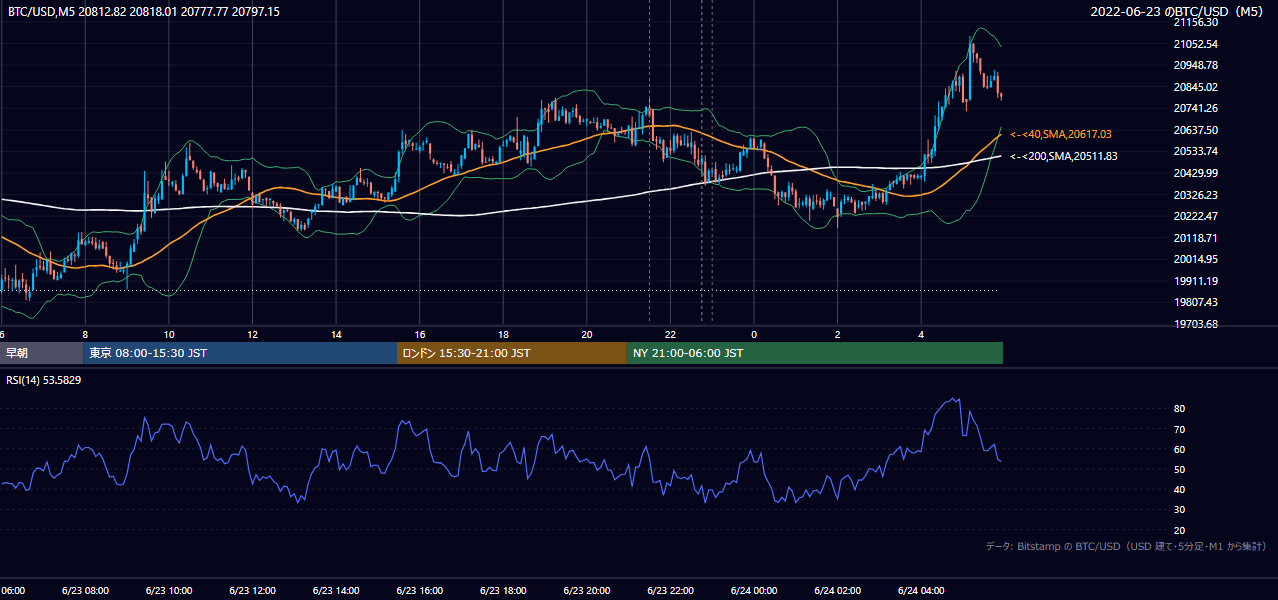
Task: Click price axis value 20845.02
Action: point(1195,87)
